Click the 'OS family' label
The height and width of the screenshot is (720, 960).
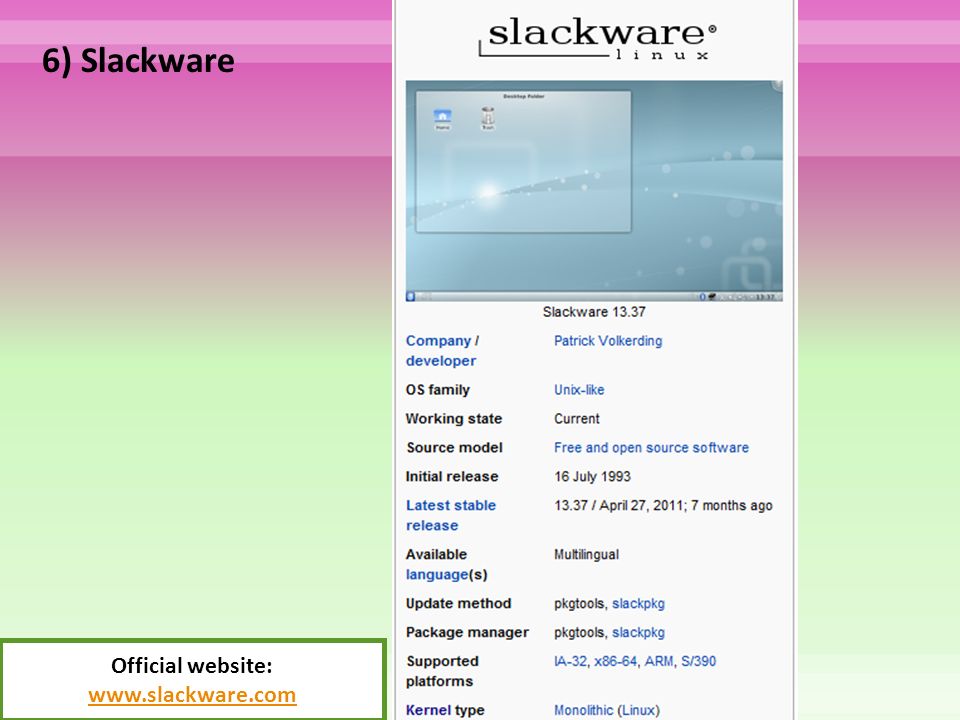click(438, 390)
